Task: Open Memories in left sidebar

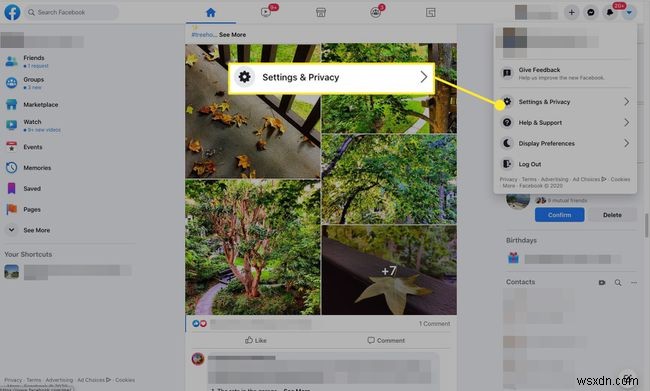Action: point(37,168)
